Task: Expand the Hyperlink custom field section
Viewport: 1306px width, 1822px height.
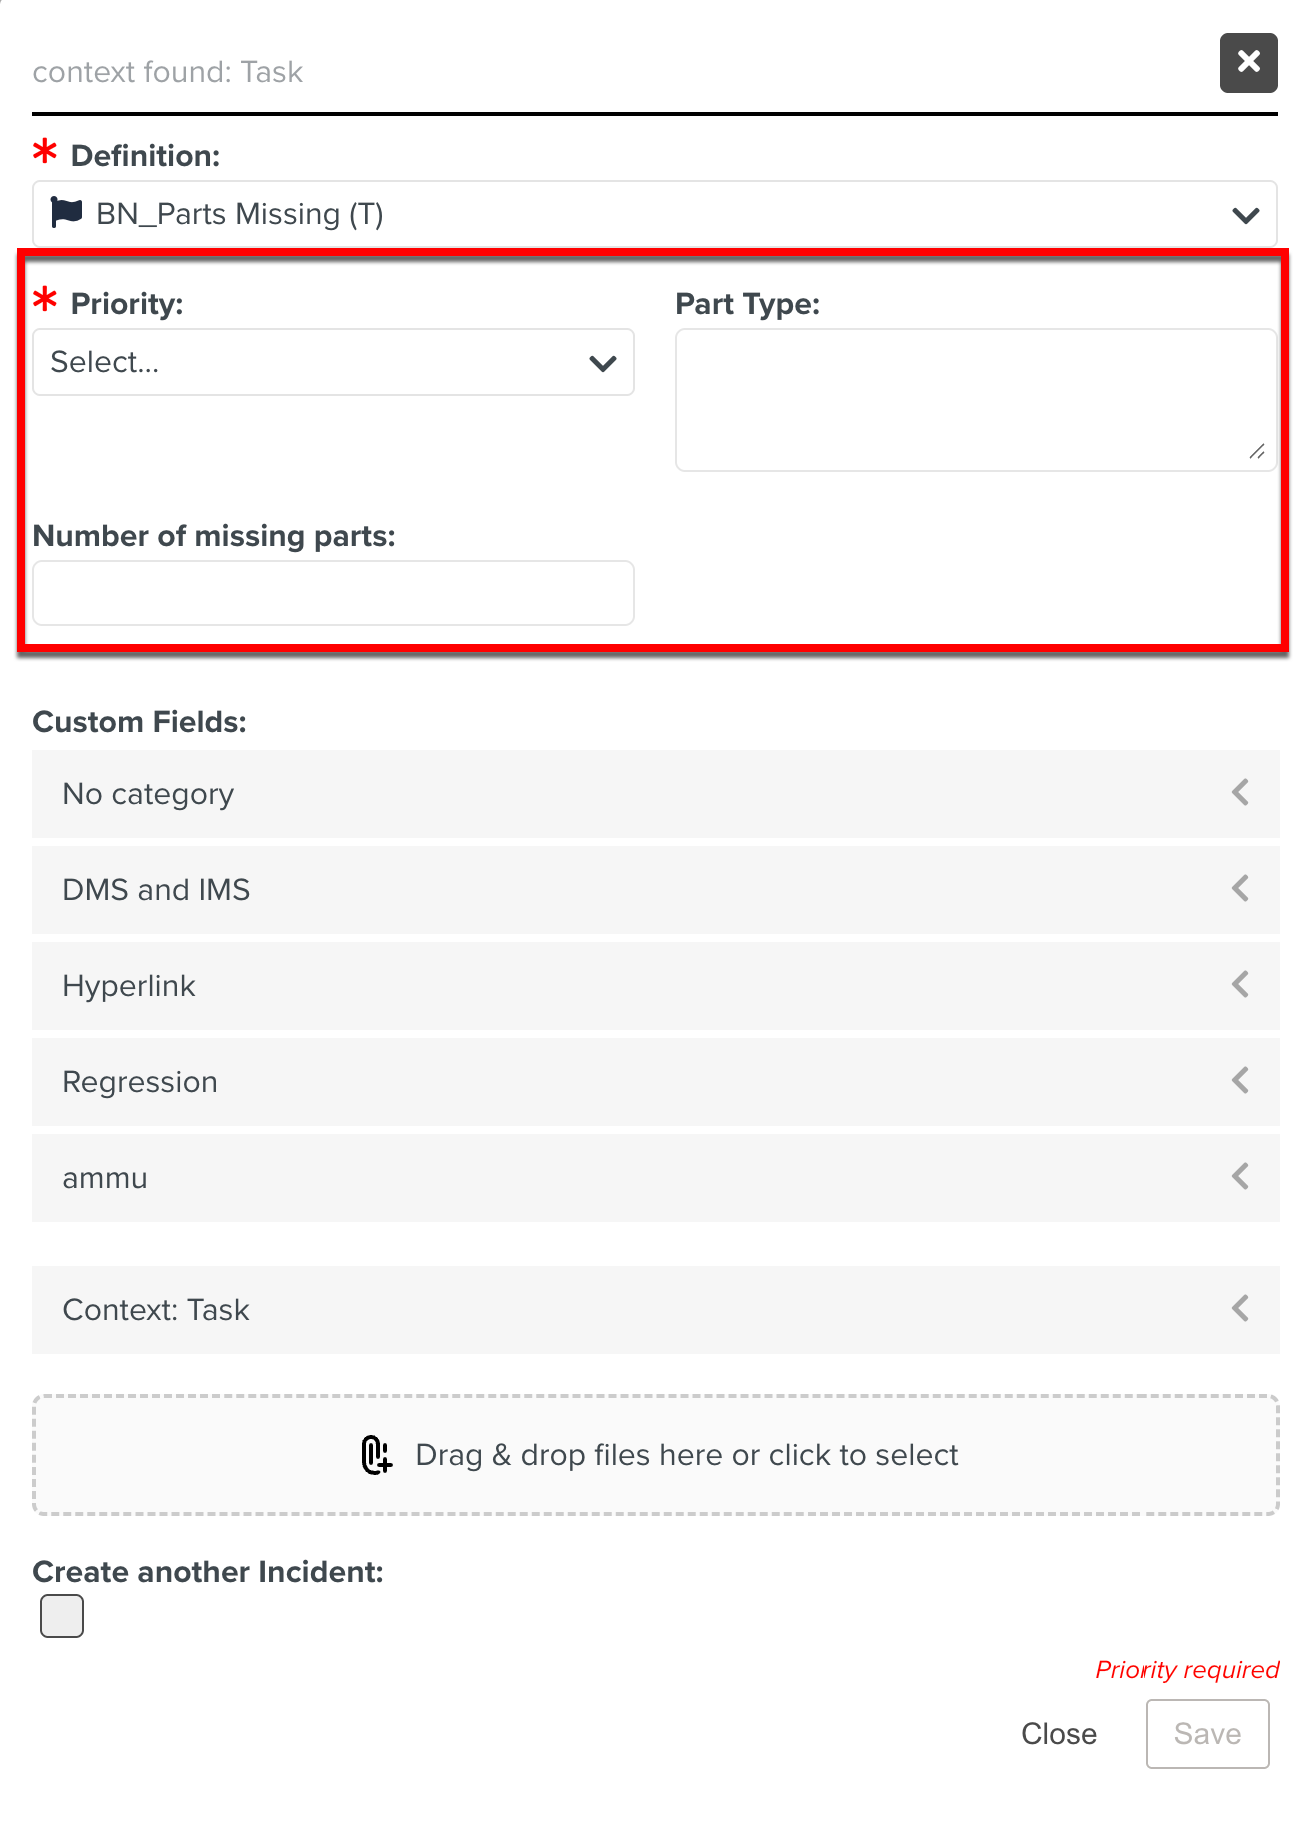Action: (655, 986)
